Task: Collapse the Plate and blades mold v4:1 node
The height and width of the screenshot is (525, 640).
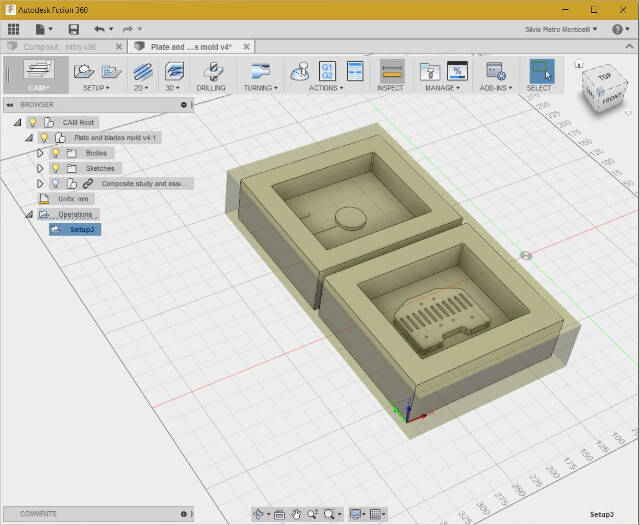Action: coord(29,138)
